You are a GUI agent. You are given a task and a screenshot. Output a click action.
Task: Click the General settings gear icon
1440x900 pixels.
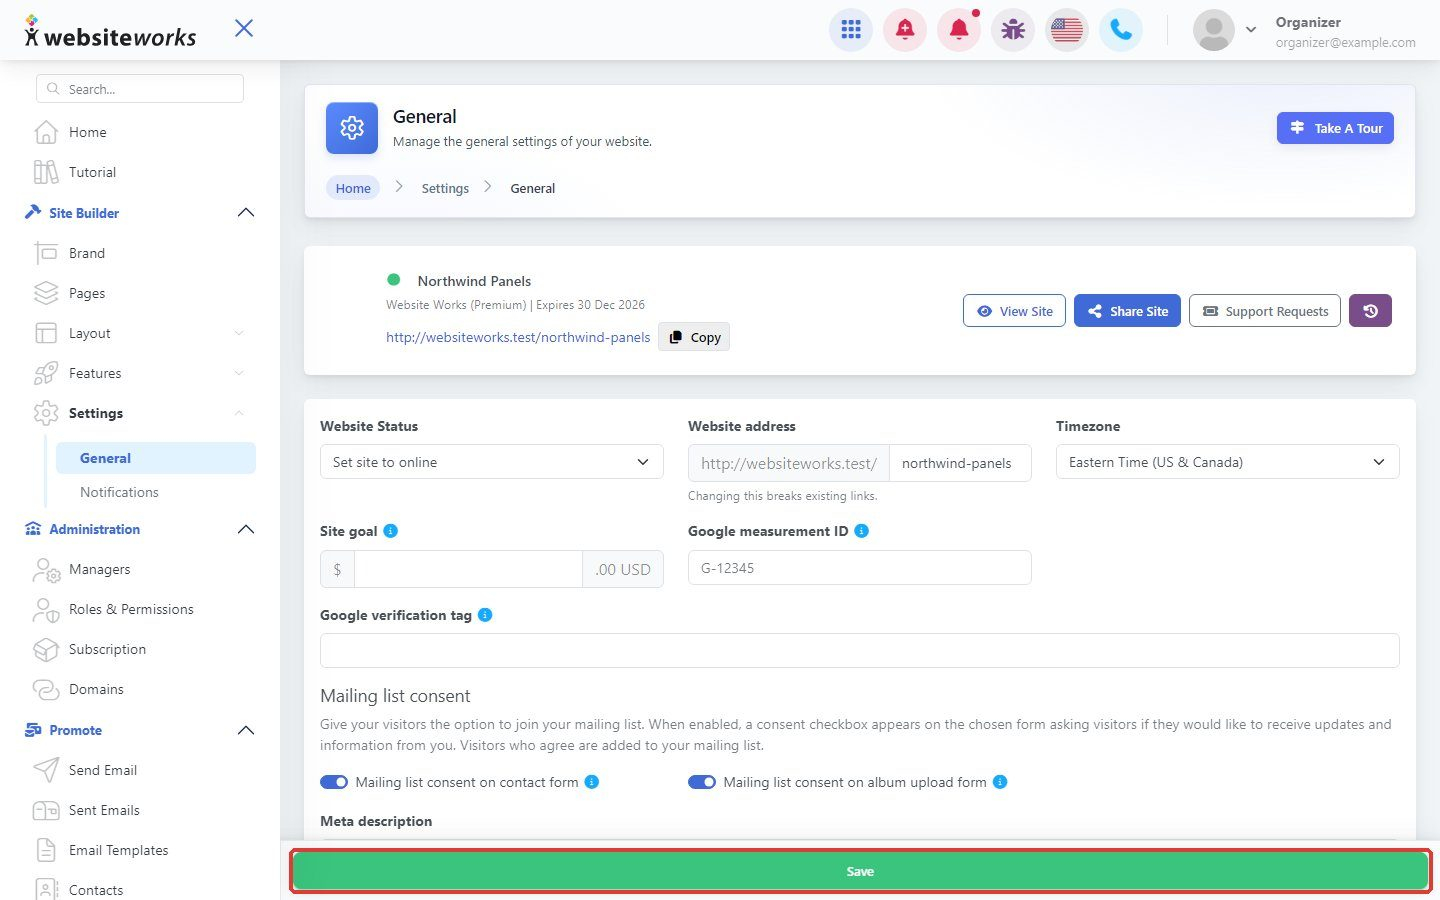click(352, 128)
